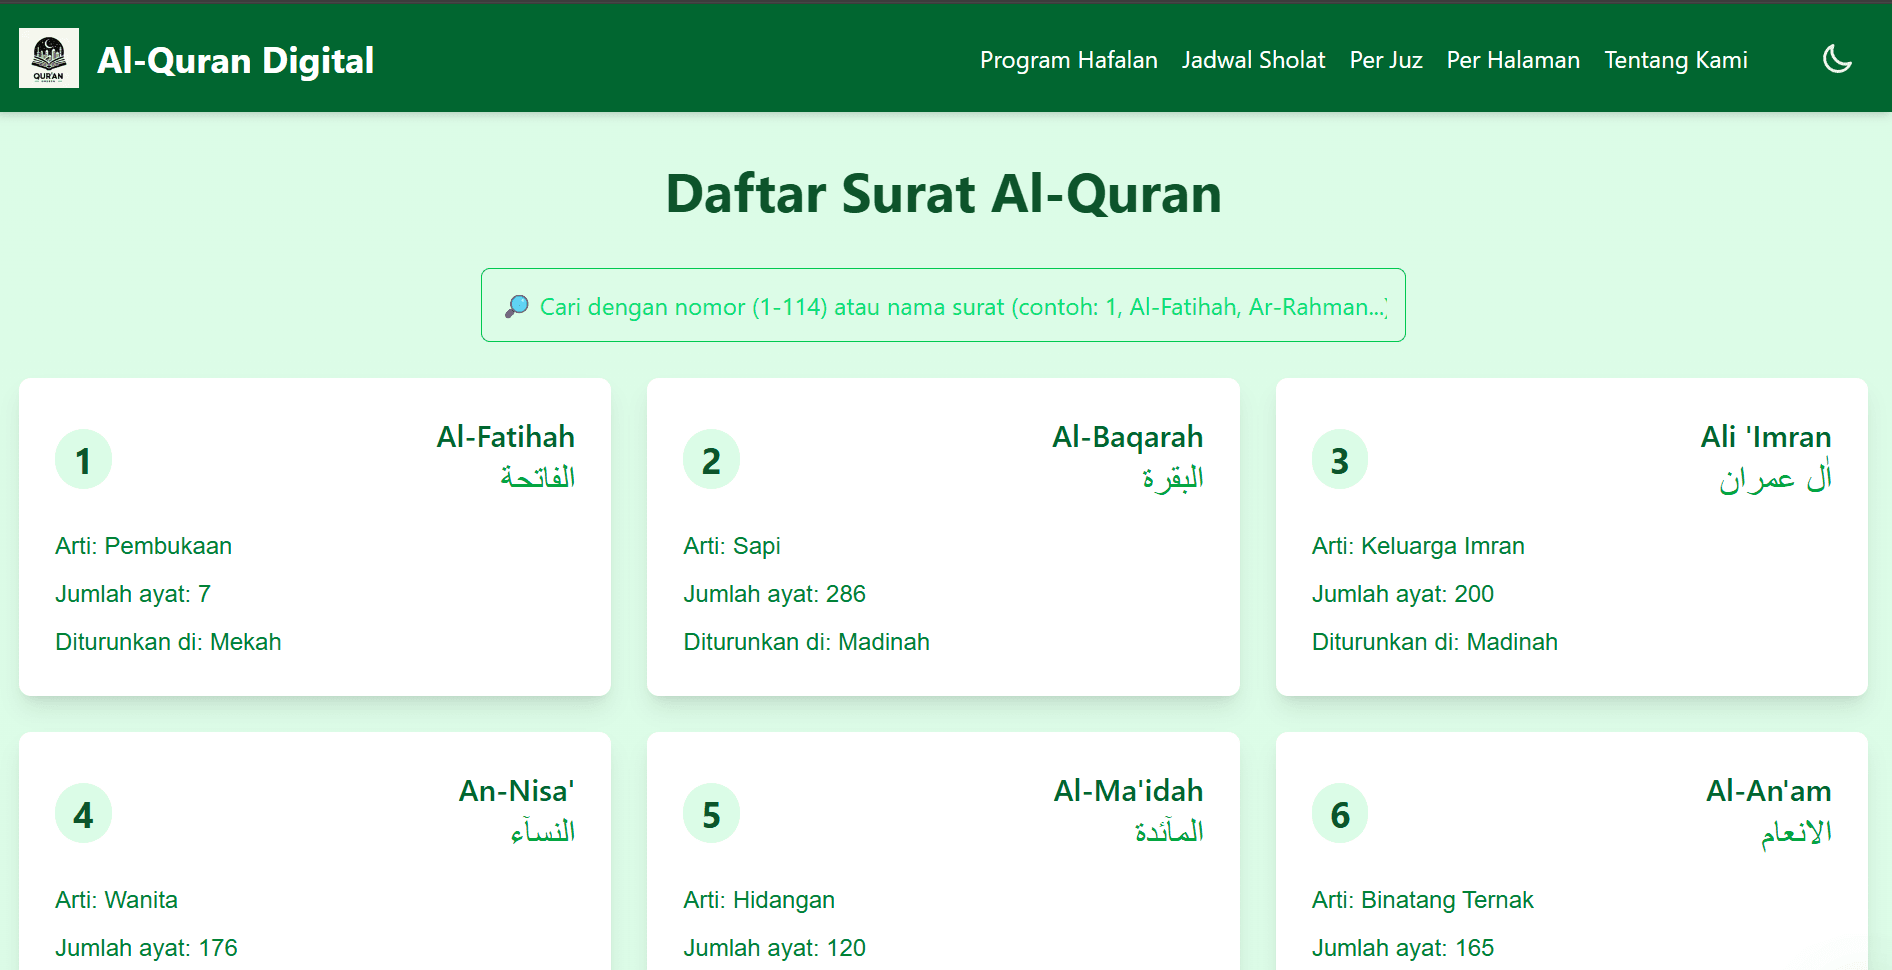This screenshot has height=970, width=1892.
Task: Open the Program Hafalan menu
Action: tap(1068, 60)
